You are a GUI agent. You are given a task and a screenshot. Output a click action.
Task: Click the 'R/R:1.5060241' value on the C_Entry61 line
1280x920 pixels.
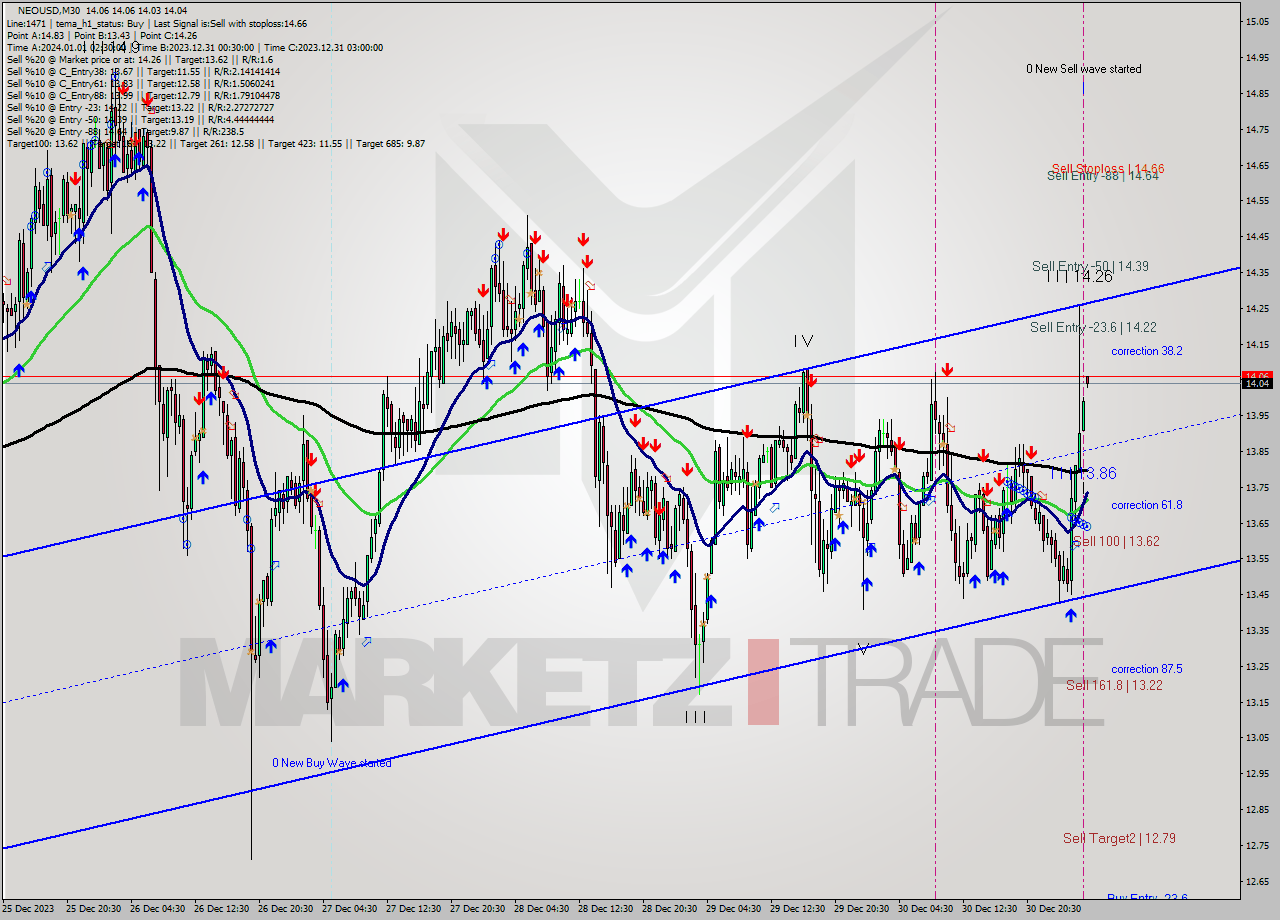coord(246,83)
